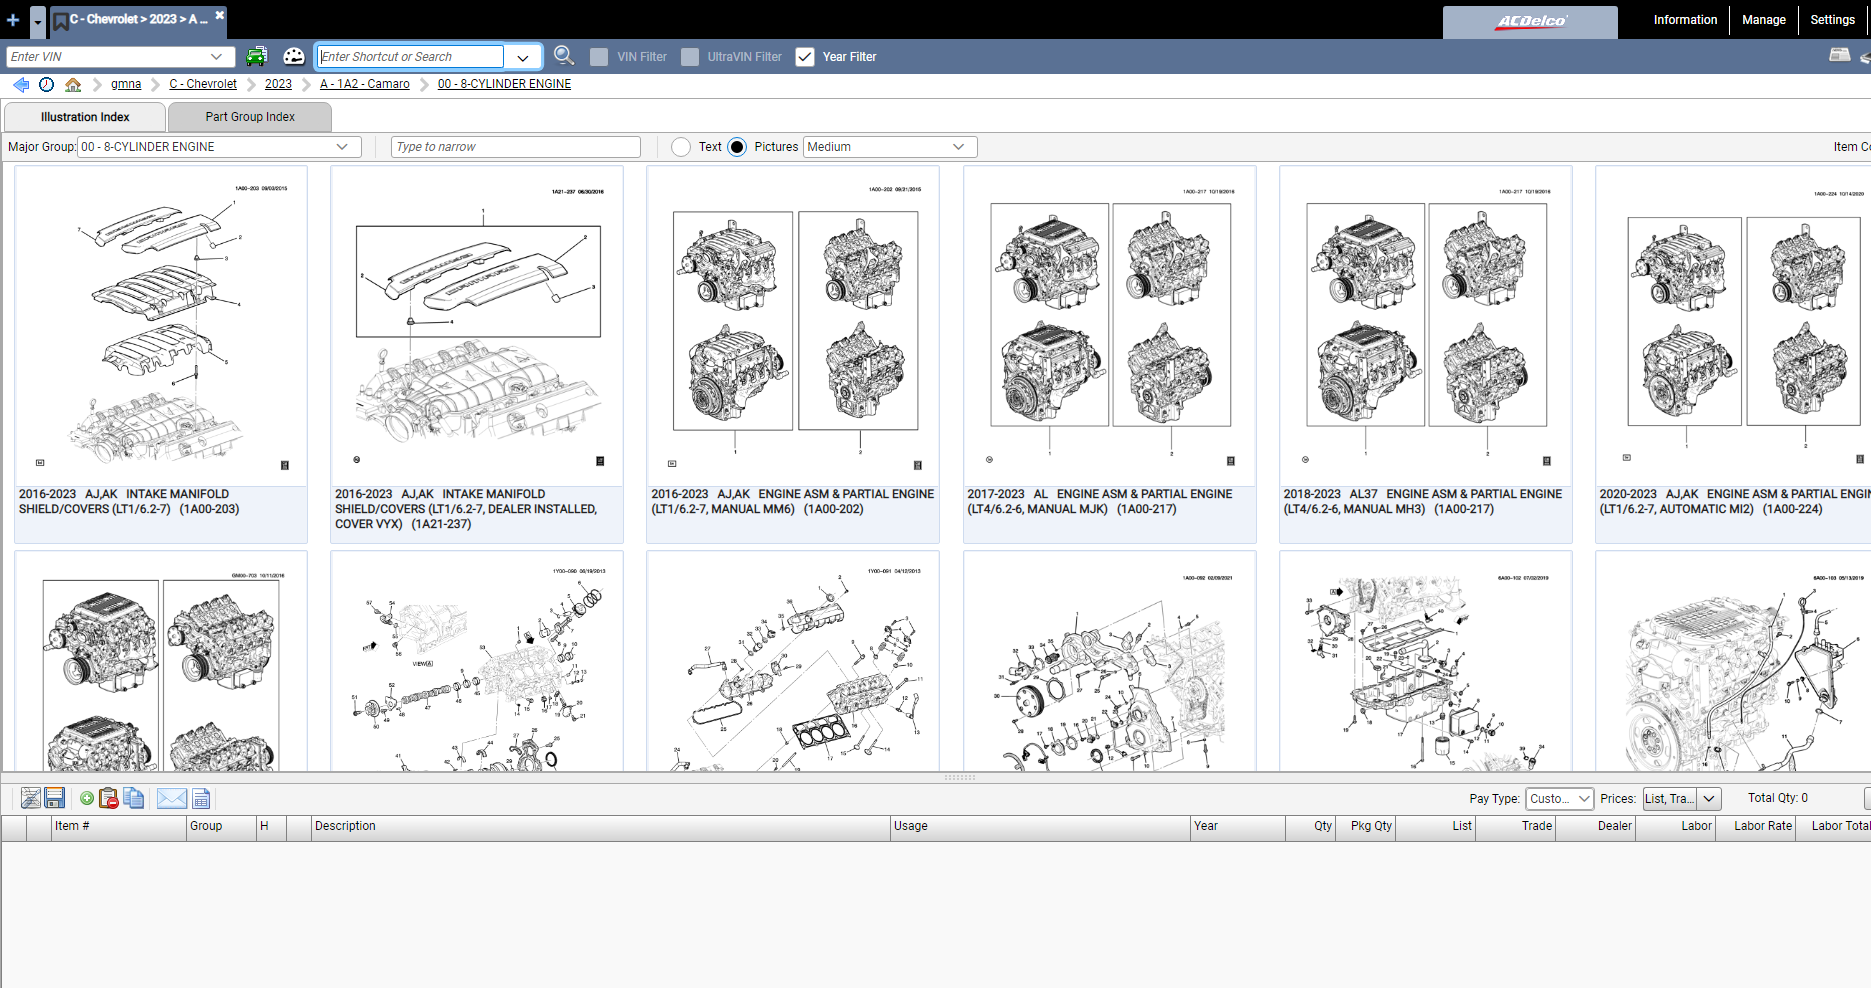Image resolution: width=1871 pixels, height=988 pixels.
Task: Open the 1A21-237 Dealer Installed Cover illustration
Action: (x=477, y=355)
